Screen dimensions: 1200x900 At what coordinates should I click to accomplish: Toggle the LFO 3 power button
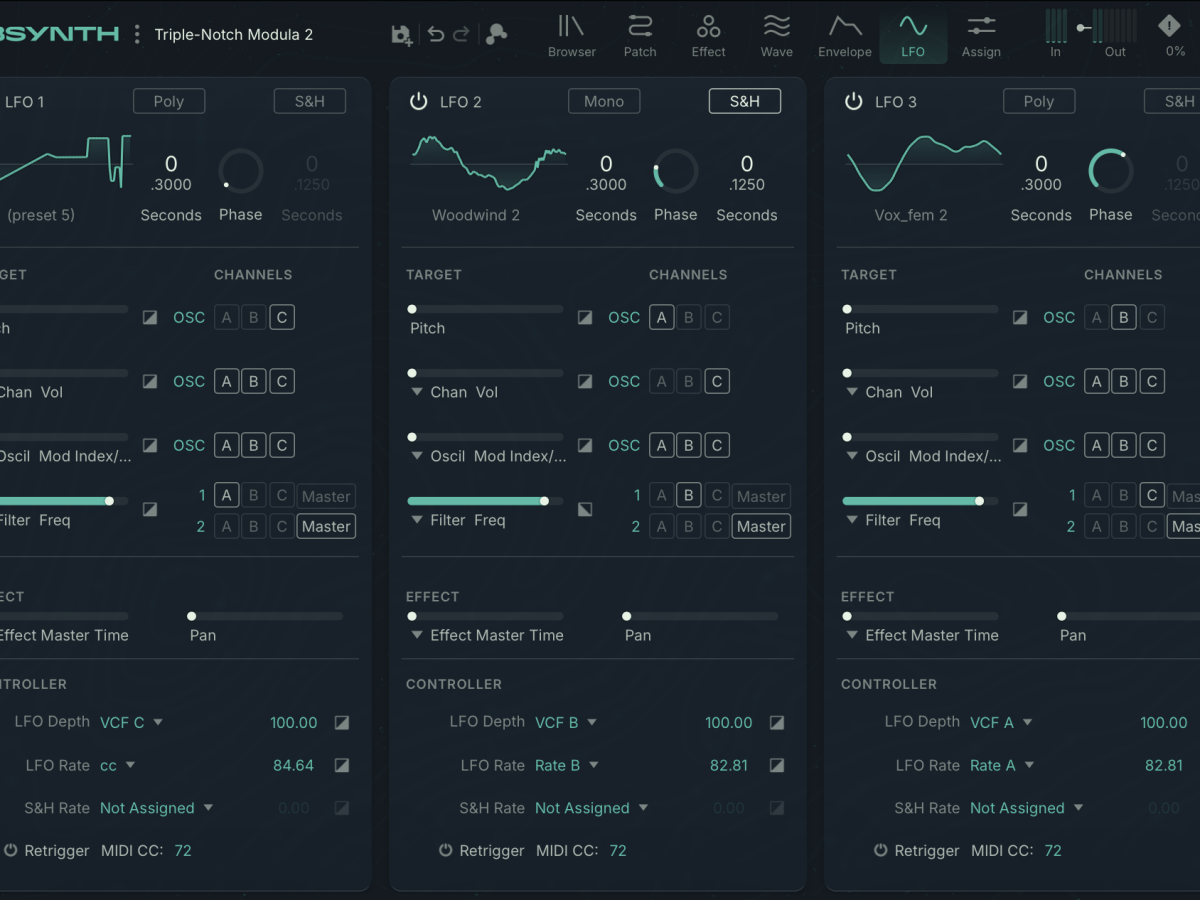pos(853,101)
